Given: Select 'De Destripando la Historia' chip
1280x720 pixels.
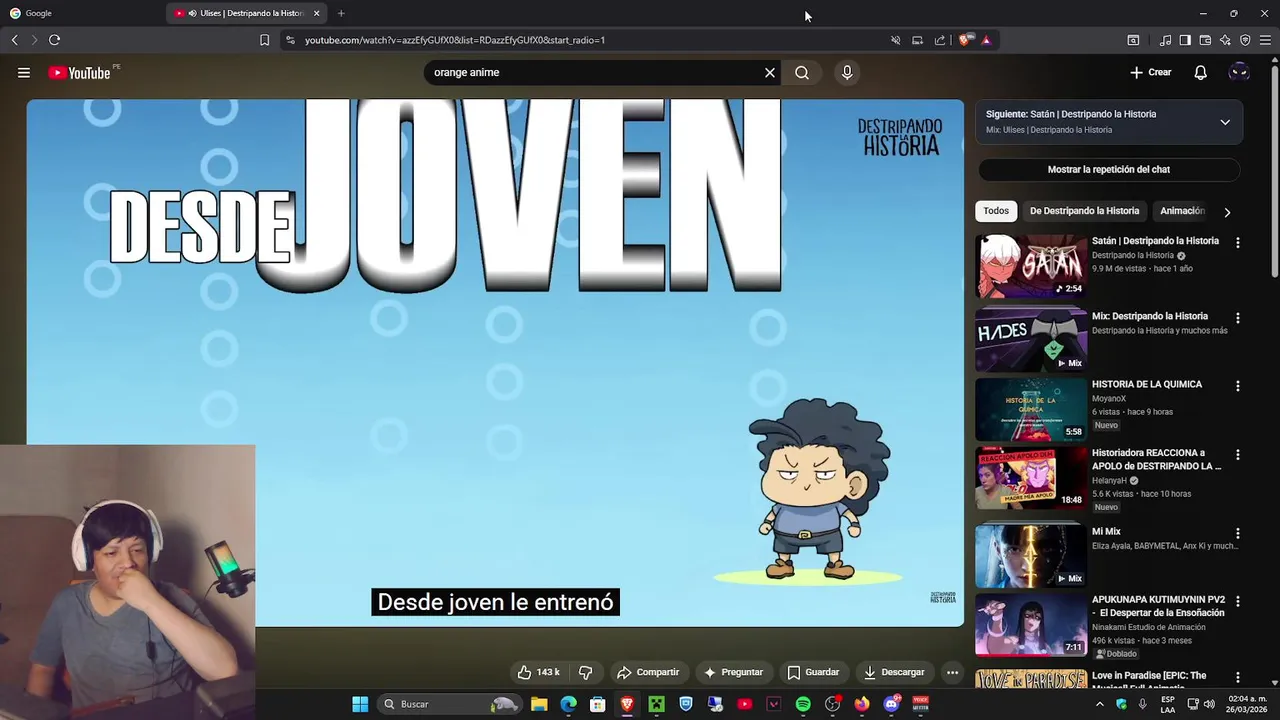Looking at the screenshot, I should click(x=1084, y=211).
